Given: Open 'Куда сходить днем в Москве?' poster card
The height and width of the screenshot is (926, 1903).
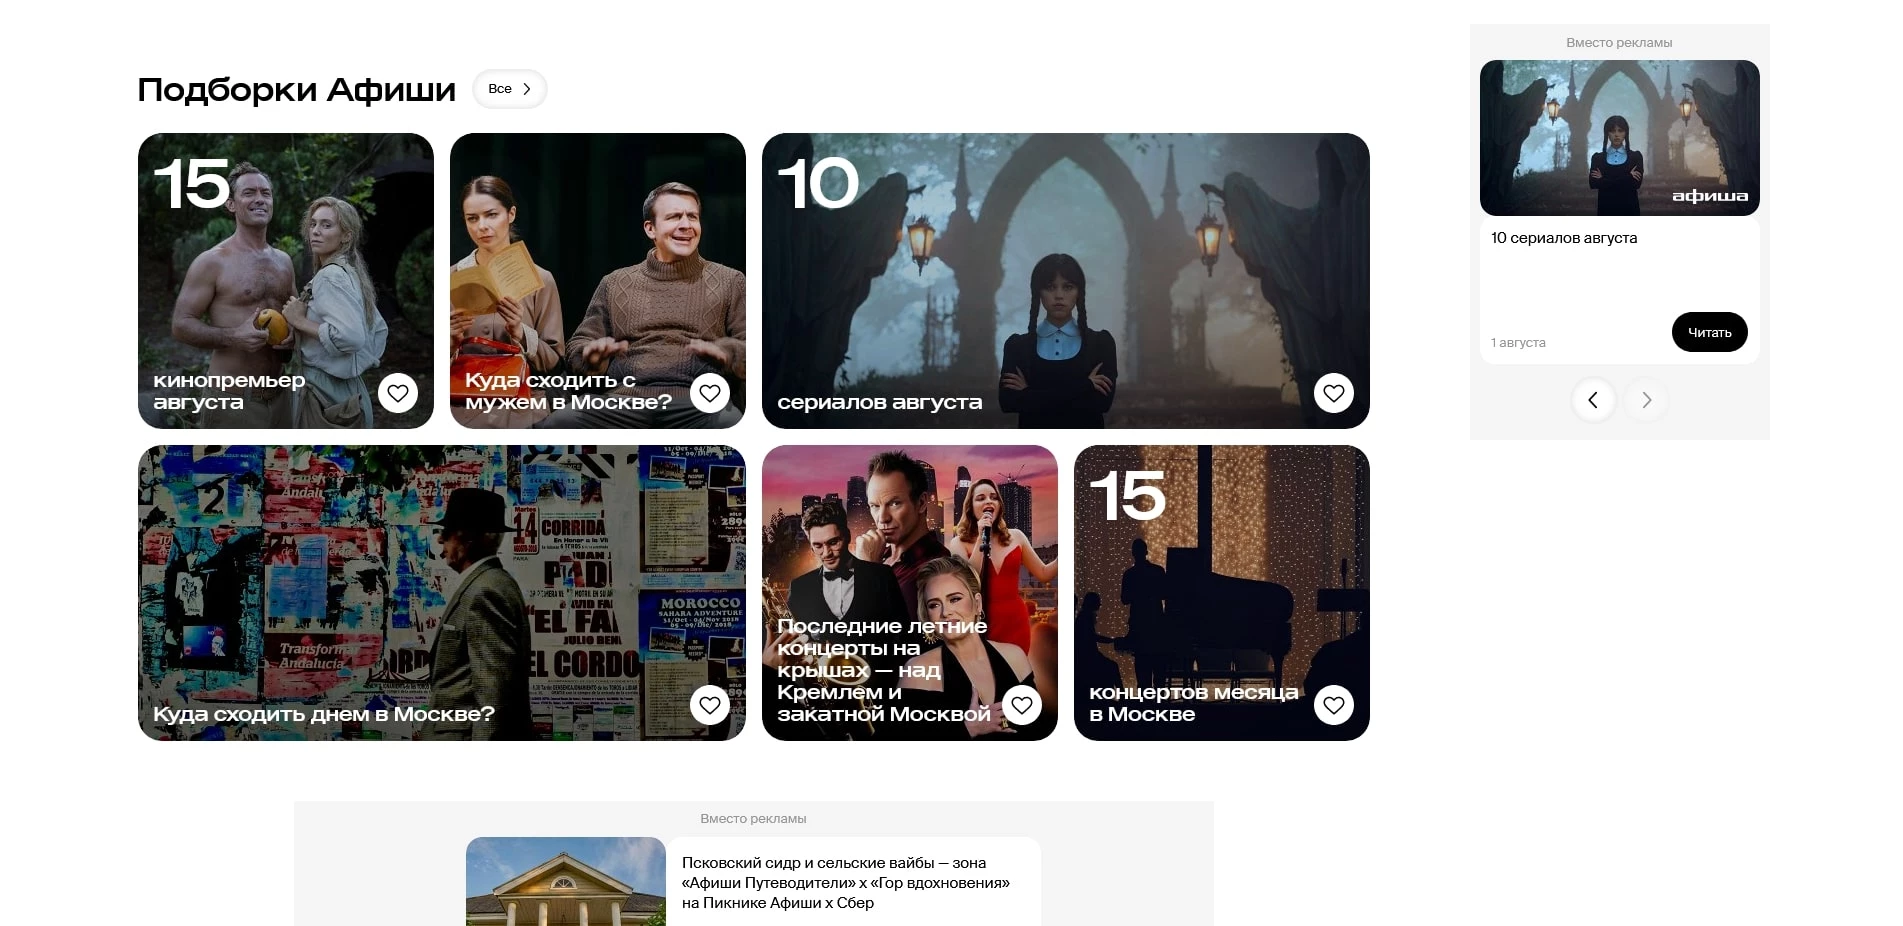Looking at the screenshot, I should point(441,580).
